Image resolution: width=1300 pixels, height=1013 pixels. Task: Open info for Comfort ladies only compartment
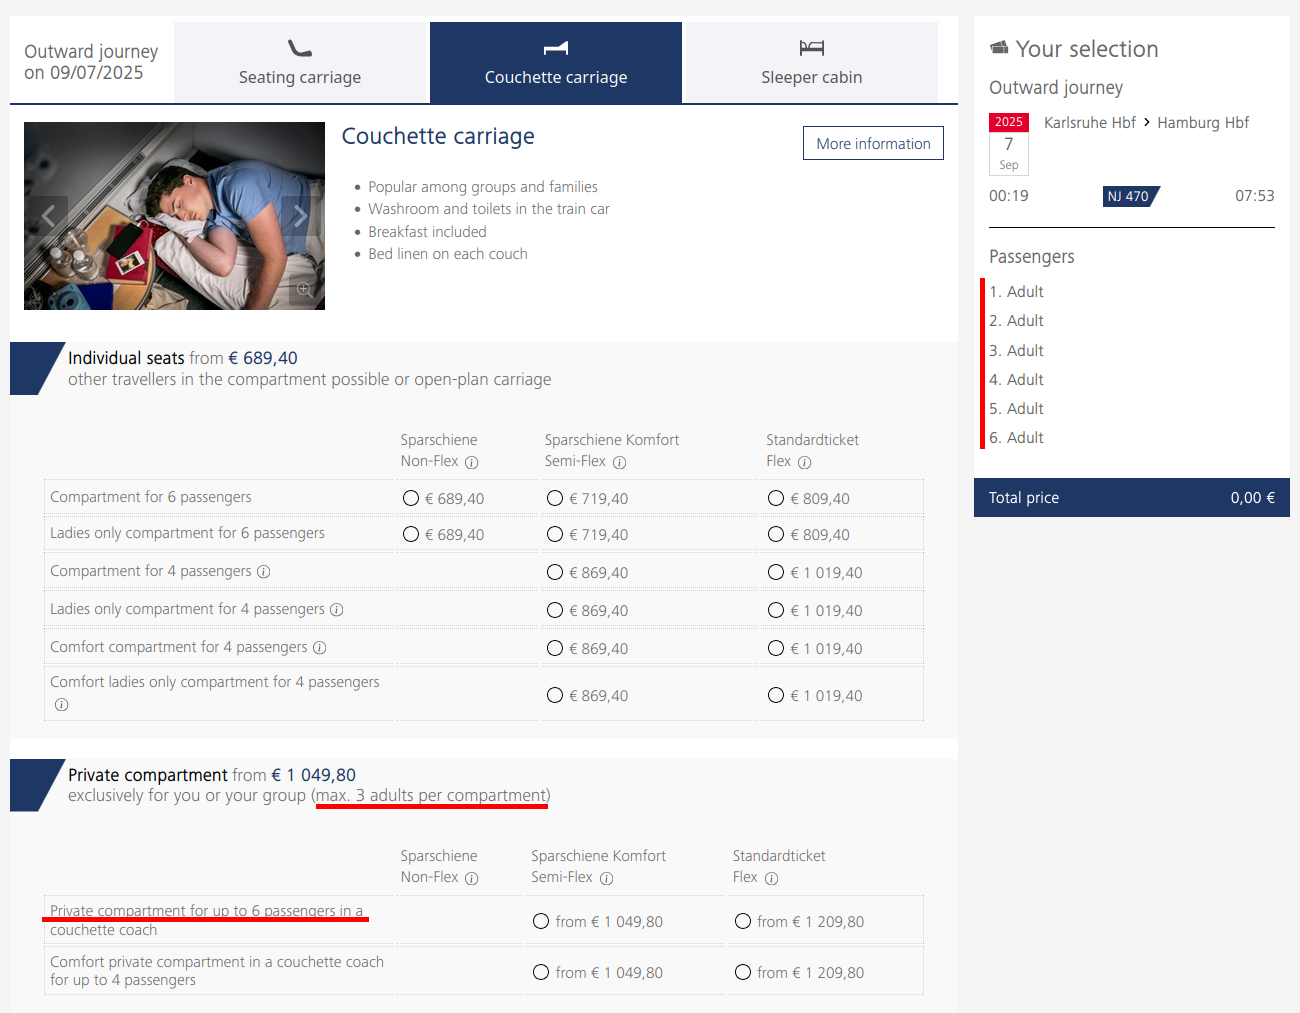[62, 705]
